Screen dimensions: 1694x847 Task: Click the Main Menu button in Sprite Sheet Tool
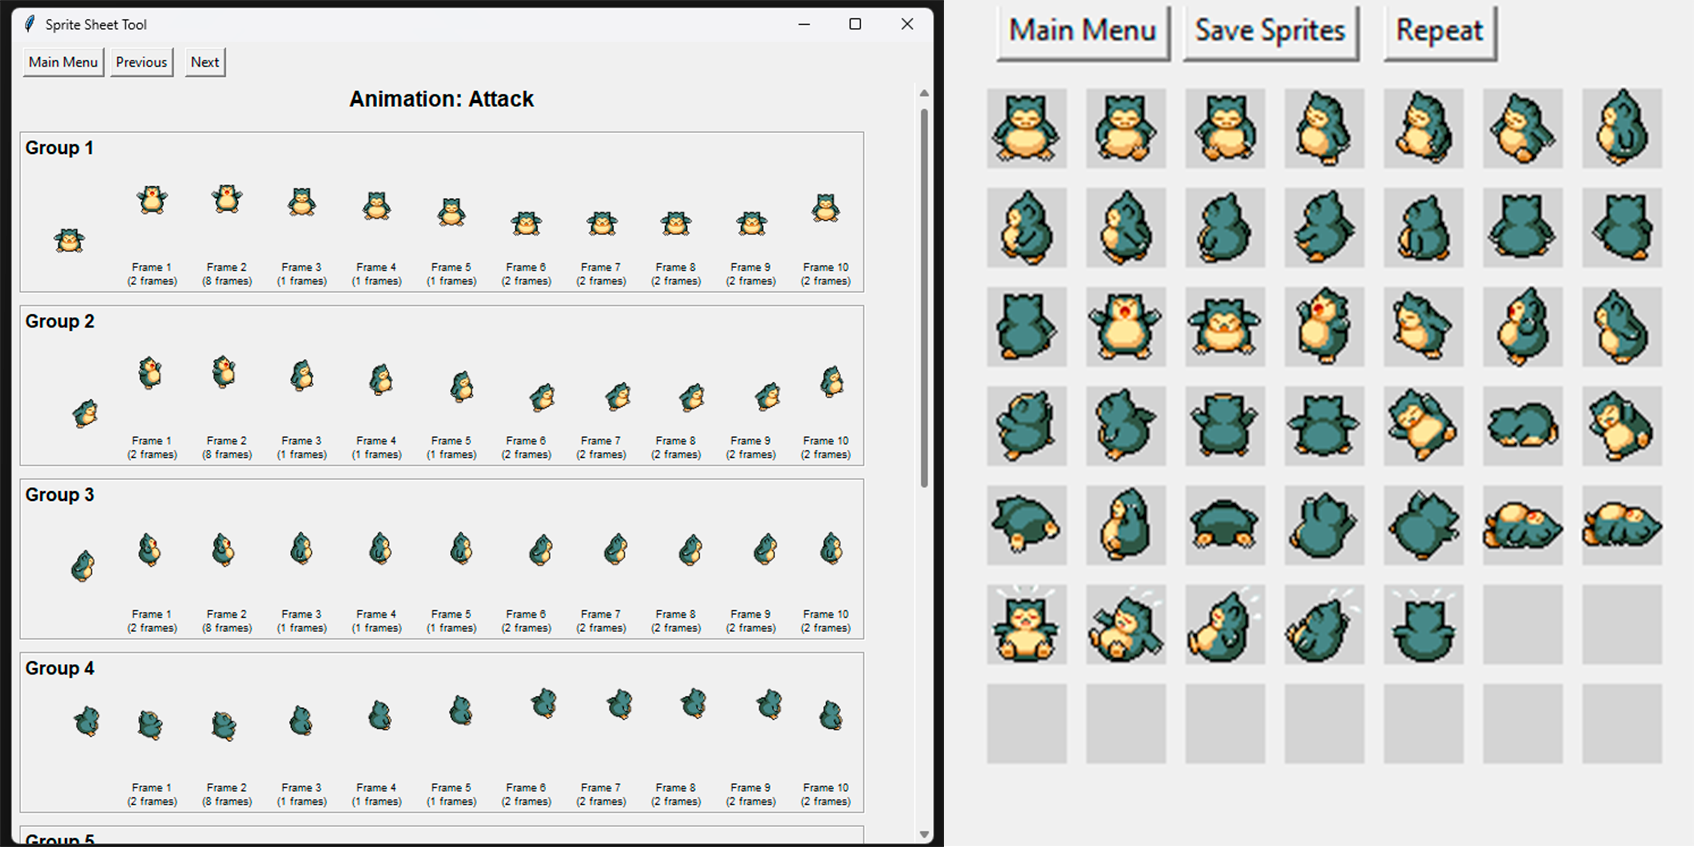(63, 62)
